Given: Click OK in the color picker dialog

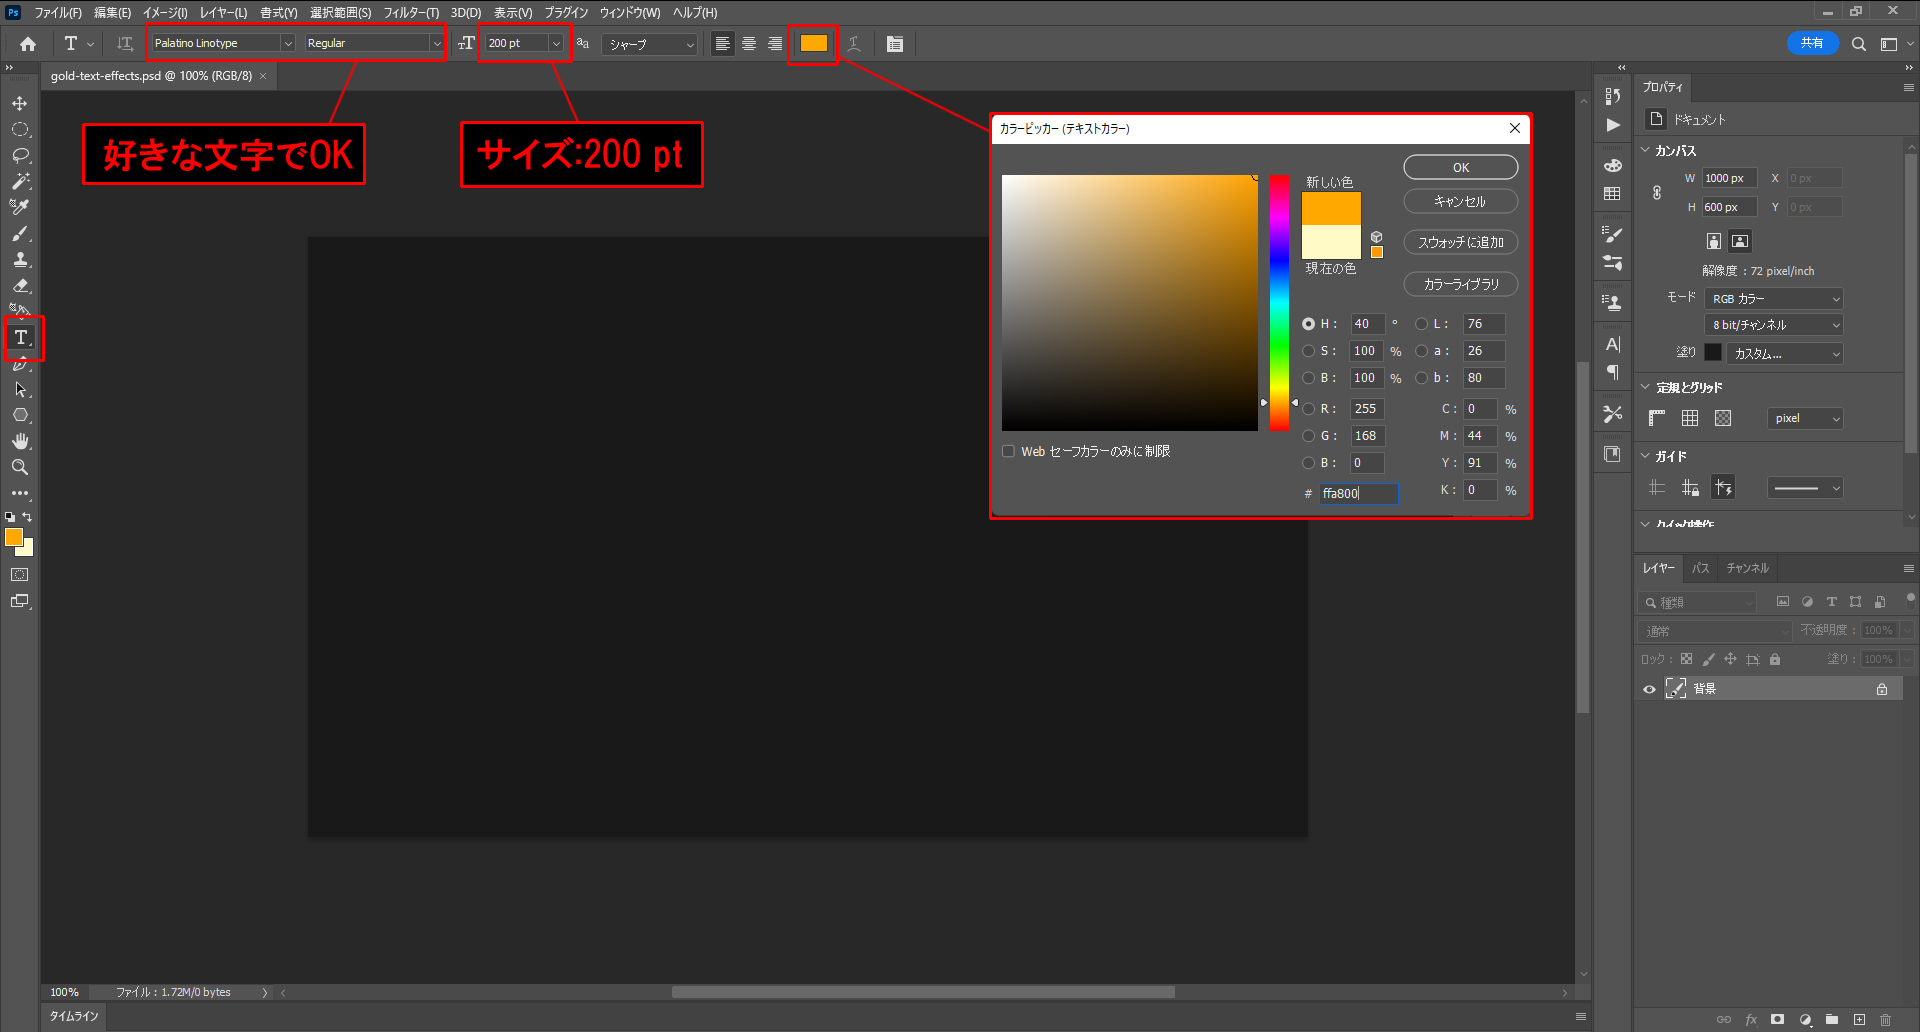Looking at the screenshot, I should [x=1460, y=168].
